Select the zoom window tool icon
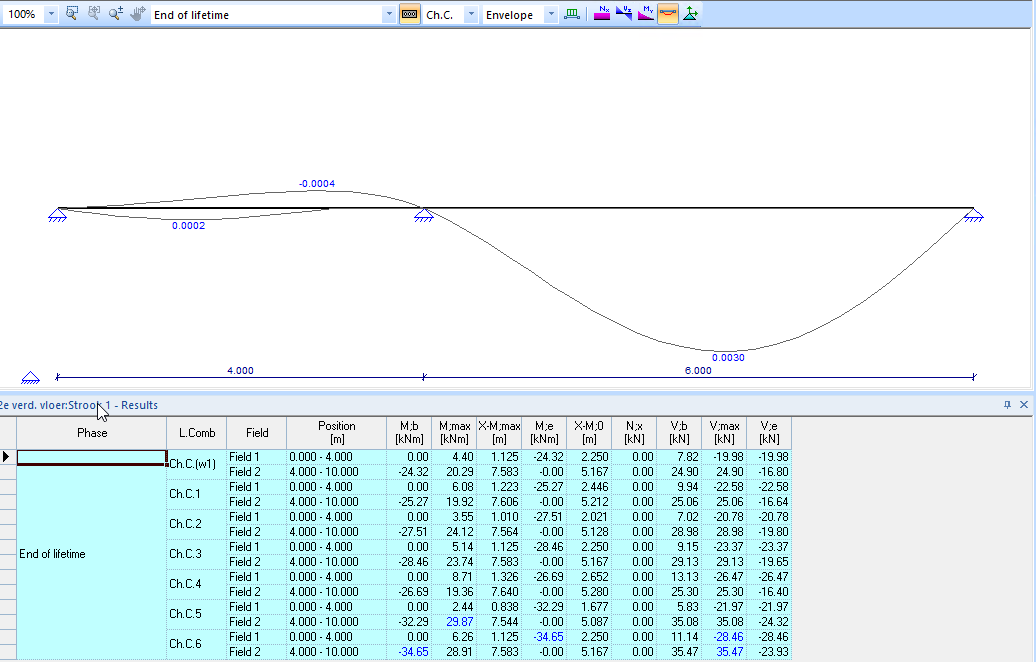Screen dimensions: 1036x662 click(x=72, y=14)
